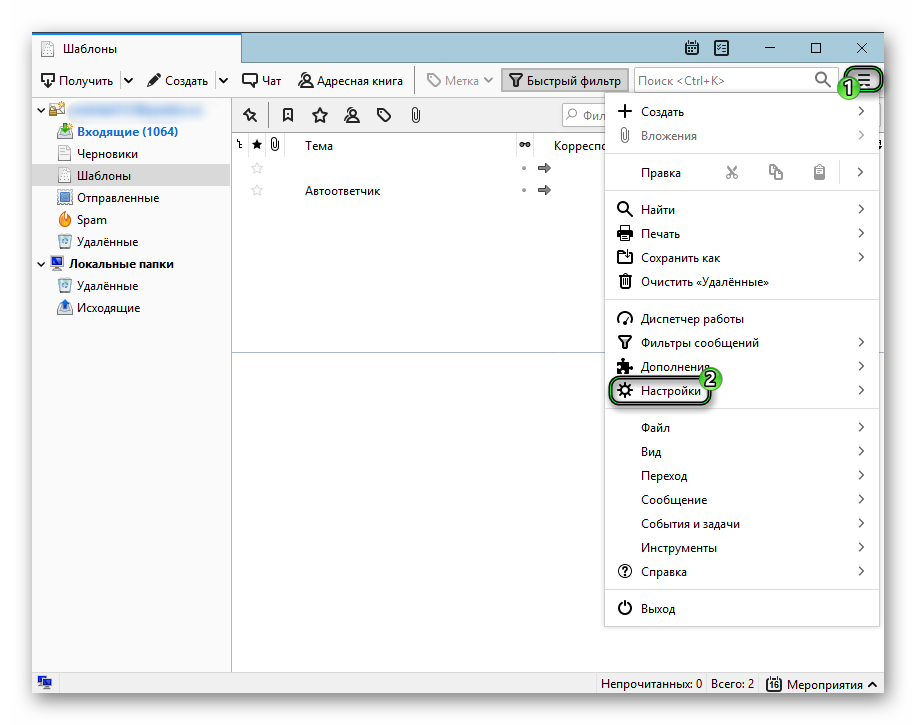Sort by the star column header

click(x=257, y=145)
